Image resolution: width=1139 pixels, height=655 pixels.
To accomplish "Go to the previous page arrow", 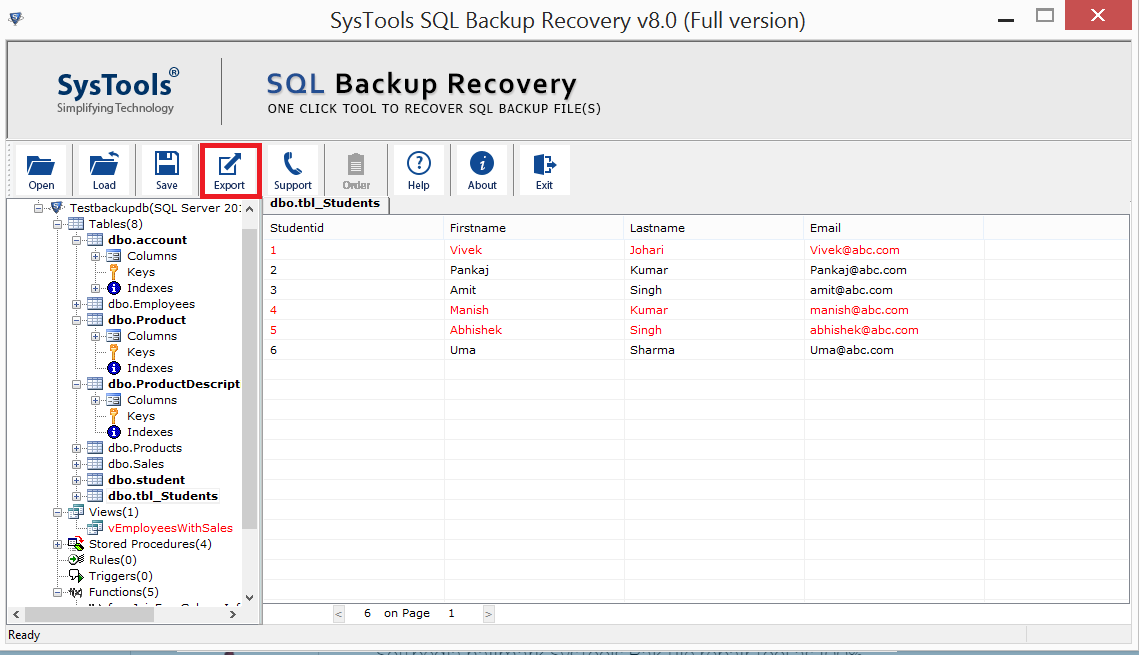I will pos(339,614).
